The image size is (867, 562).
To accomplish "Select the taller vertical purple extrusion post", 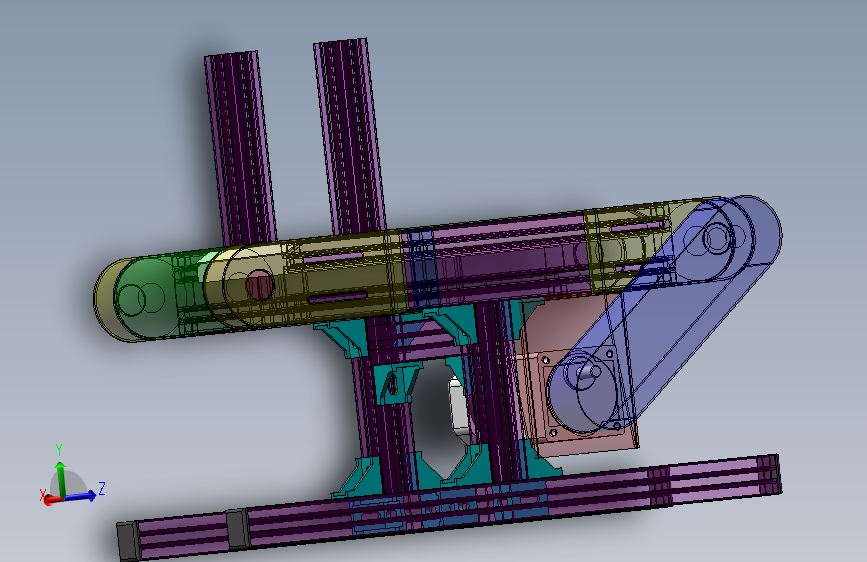I will (350, 137).
